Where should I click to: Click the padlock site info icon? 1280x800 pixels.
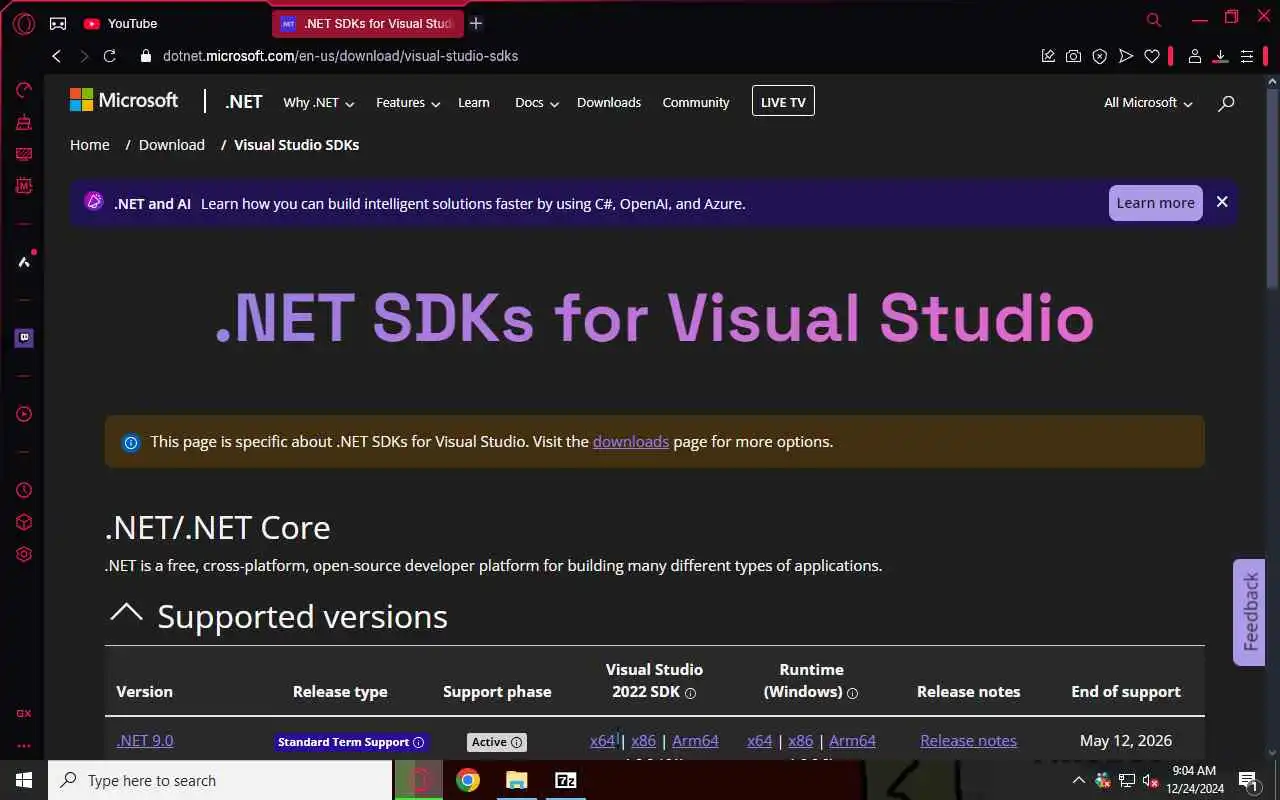[146, 56]
